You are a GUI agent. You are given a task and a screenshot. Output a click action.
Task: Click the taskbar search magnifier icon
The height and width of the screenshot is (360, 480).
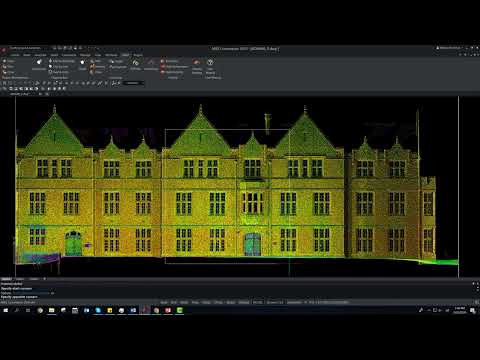(x=17, y=310)
